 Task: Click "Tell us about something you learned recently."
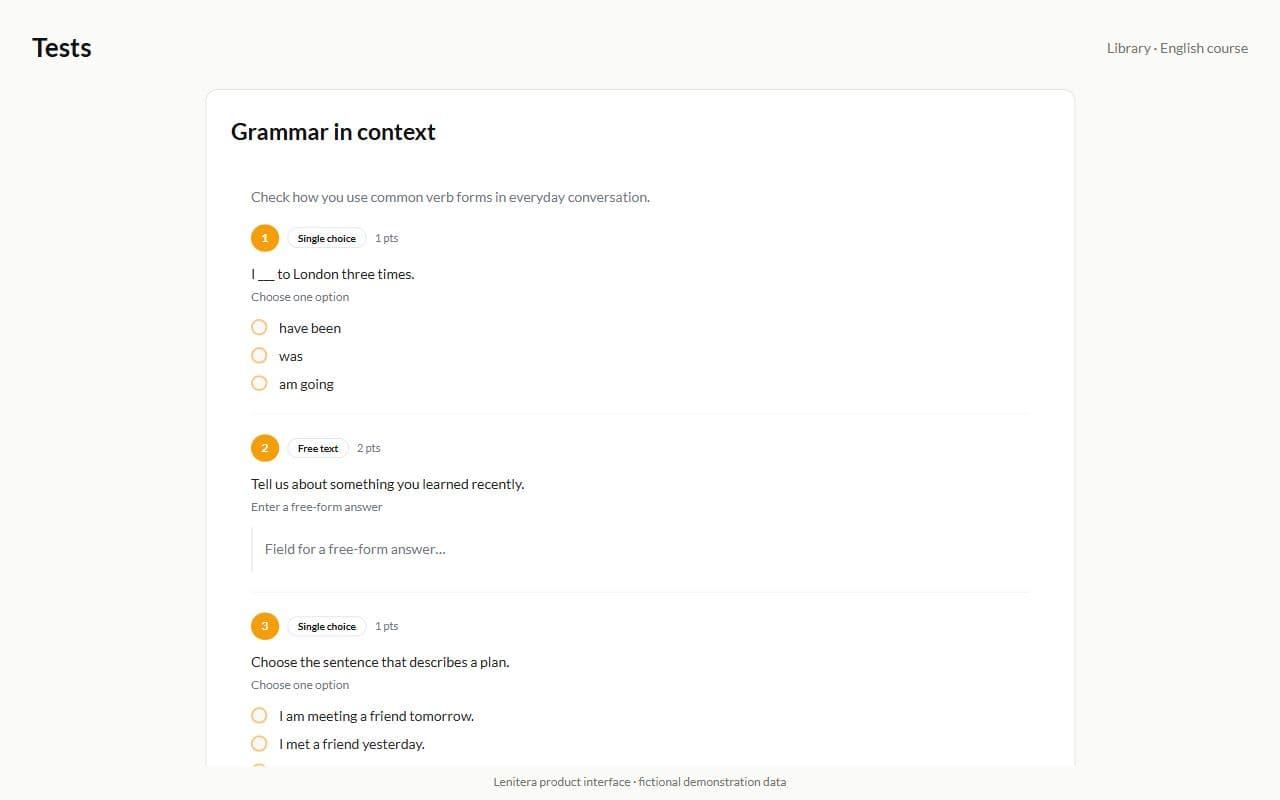tap(387, 484)
